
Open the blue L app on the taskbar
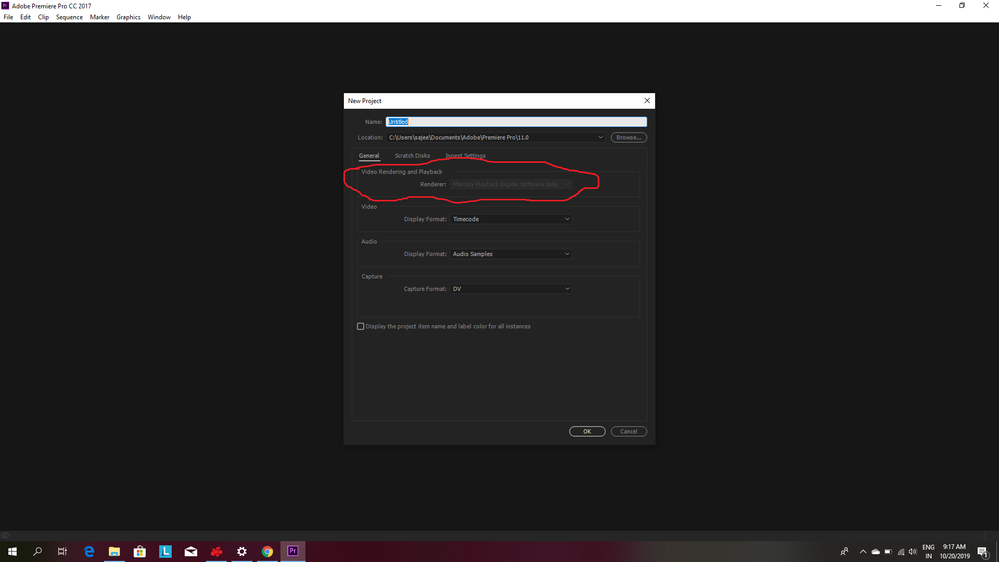pyautogui.click(x=165, y=551)
